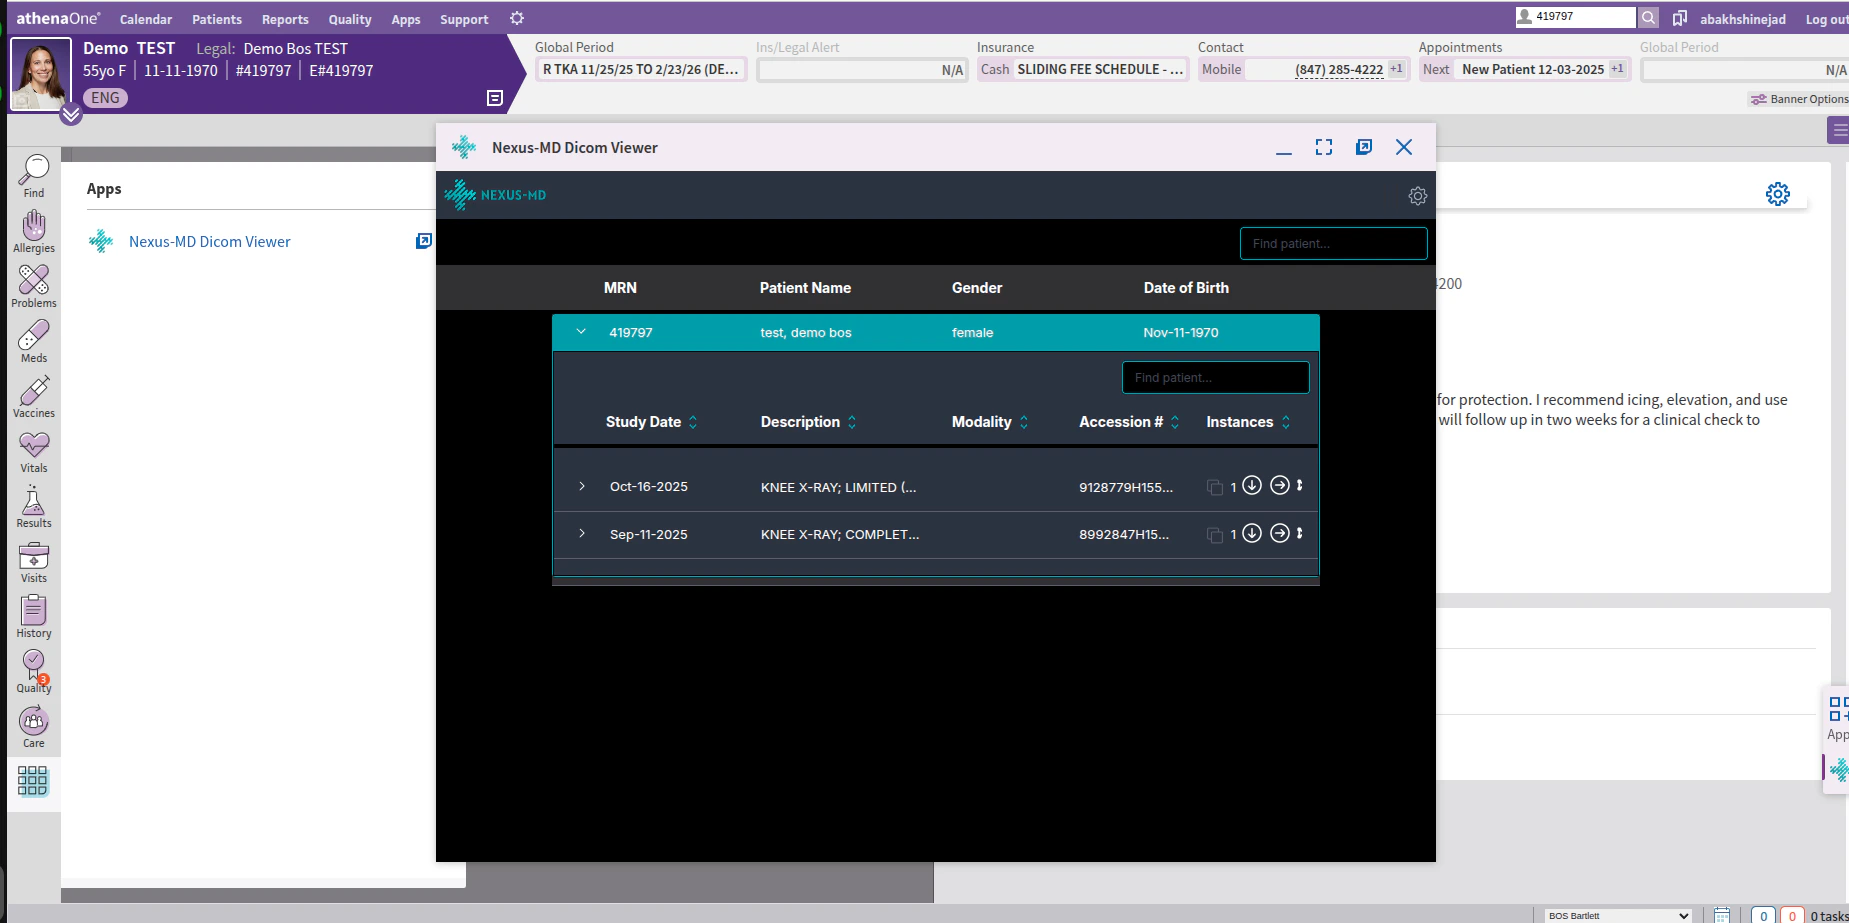Open more options for the Sep-11-2025 study

(1299, 533)
